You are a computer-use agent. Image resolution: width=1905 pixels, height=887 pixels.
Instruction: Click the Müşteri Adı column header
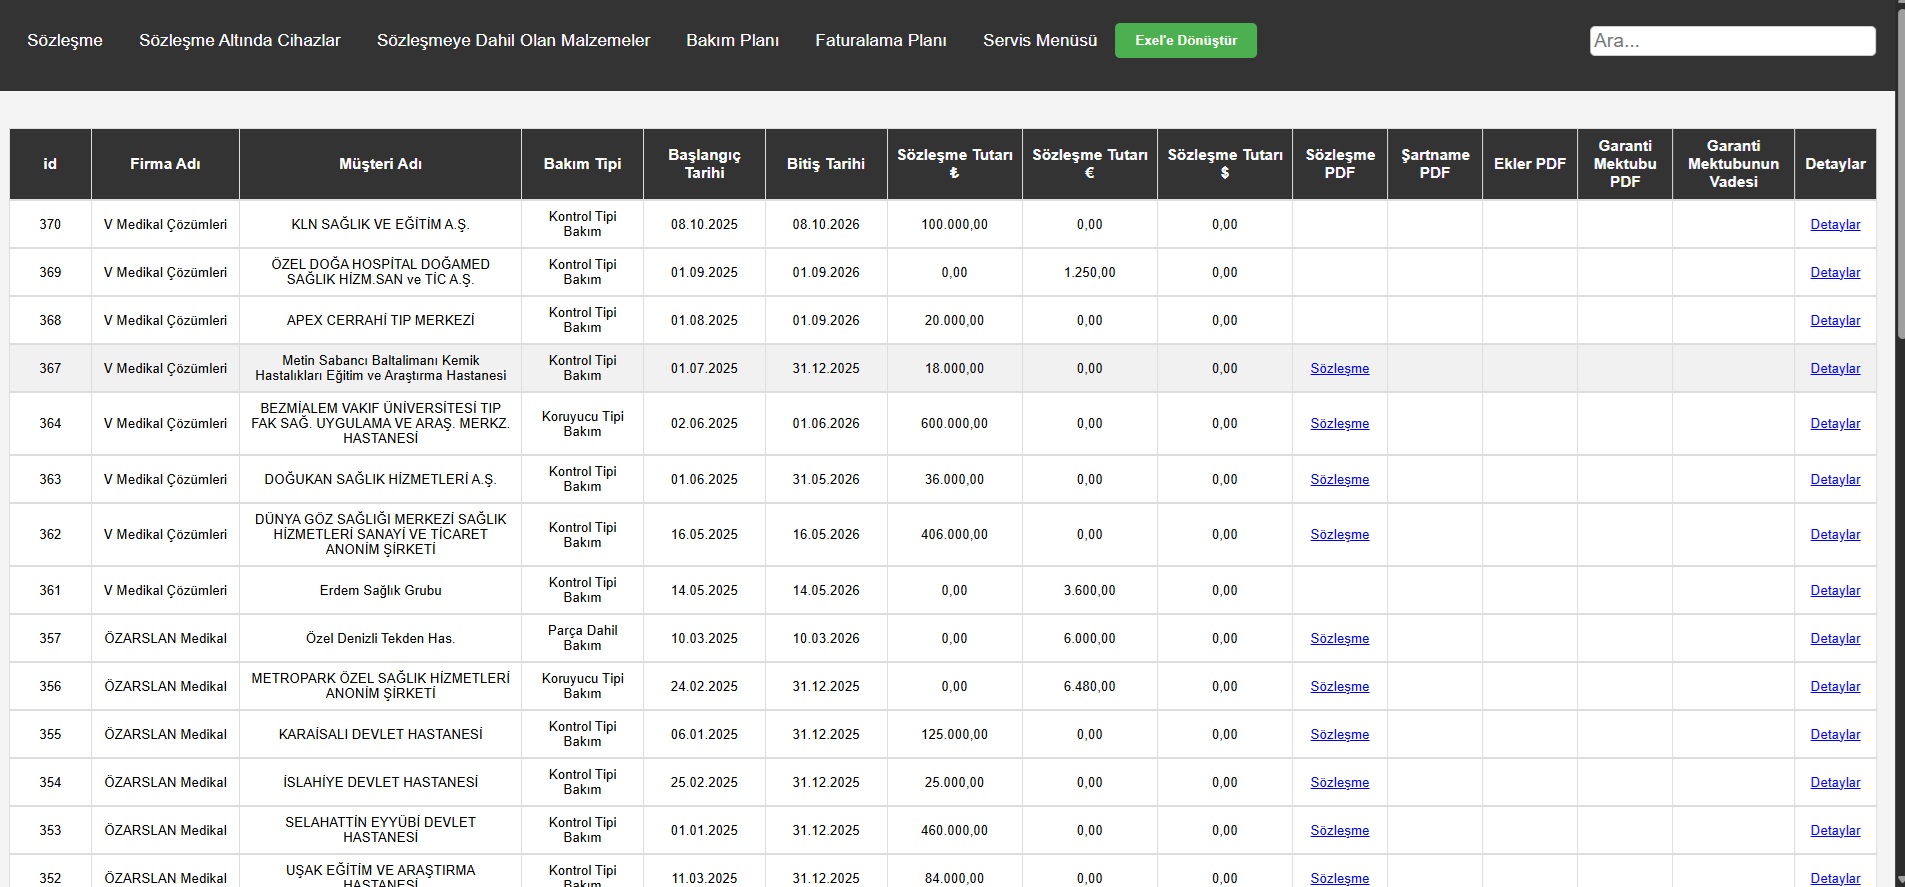coord(380,164)
